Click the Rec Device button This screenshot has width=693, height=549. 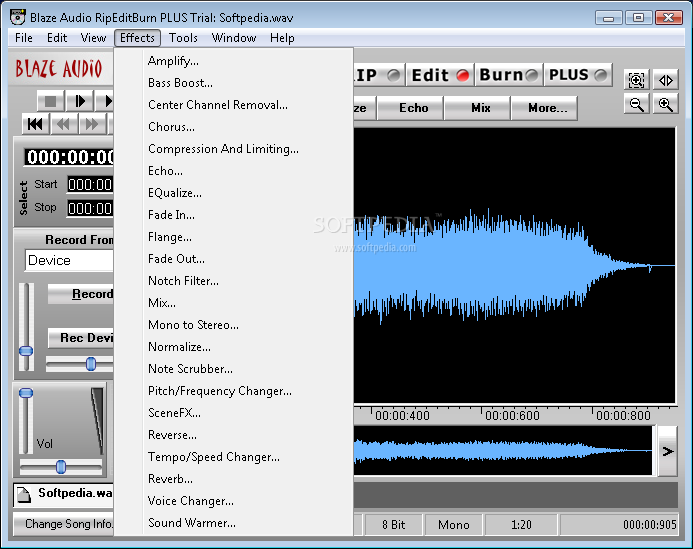coord(80,338)
